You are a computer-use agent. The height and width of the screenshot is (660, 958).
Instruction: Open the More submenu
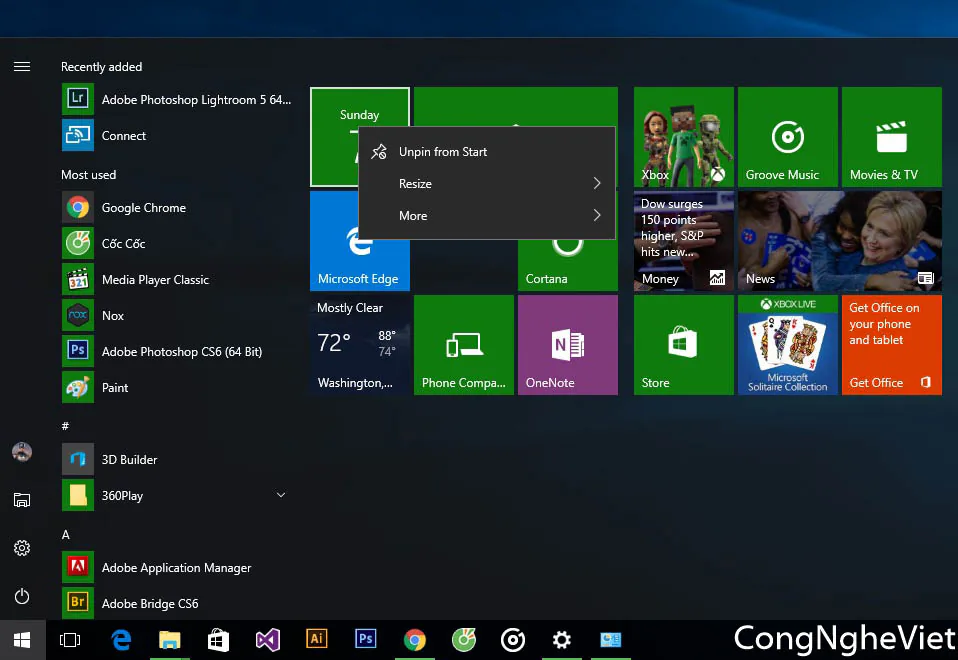tap(487, 215)
